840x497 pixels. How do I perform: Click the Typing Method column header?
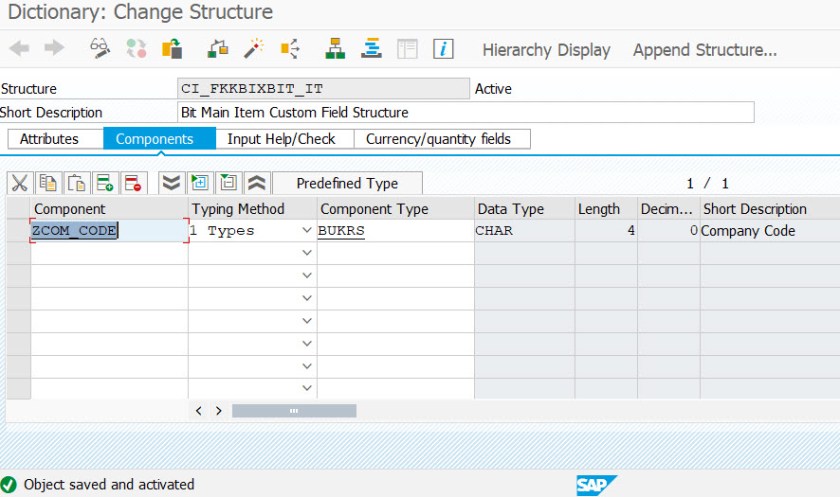[253, 208]
